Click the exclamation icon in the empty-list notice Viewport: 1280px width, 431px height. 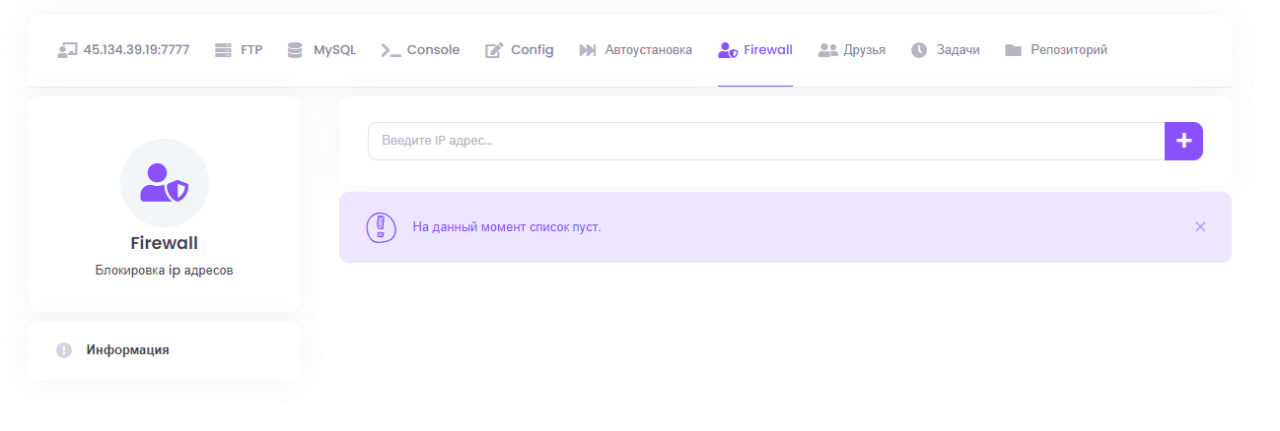pyautogui.click(x=381, y=227)
